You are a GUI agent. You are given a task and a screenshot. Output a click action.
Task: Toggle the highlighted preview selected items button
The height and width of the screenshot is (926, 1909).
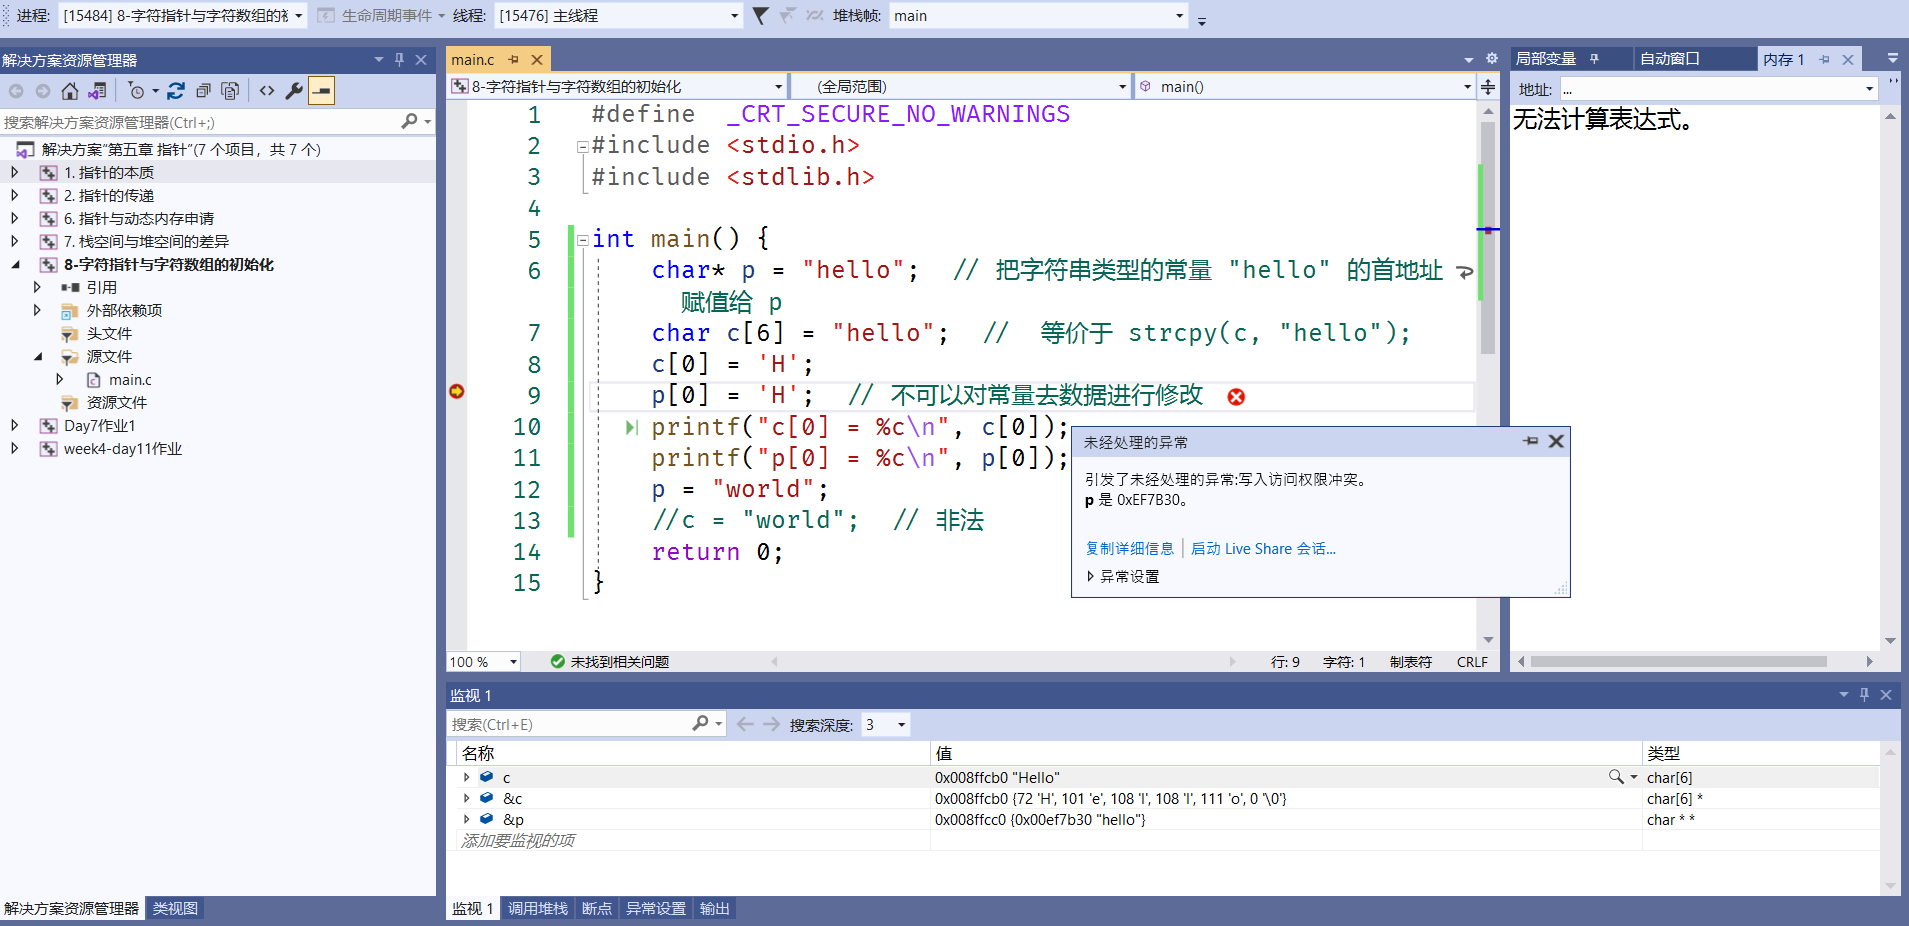321,91
